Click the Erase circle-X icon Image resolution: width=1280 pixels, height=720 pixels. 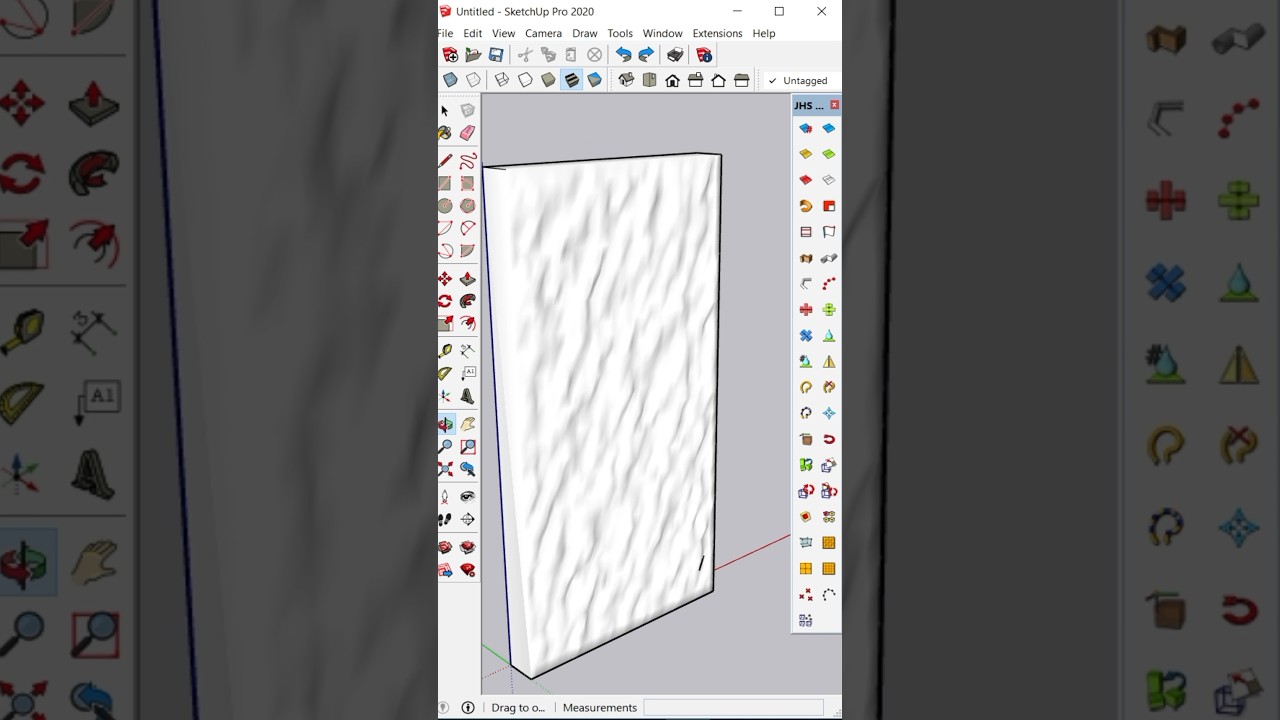pos(595,55)
